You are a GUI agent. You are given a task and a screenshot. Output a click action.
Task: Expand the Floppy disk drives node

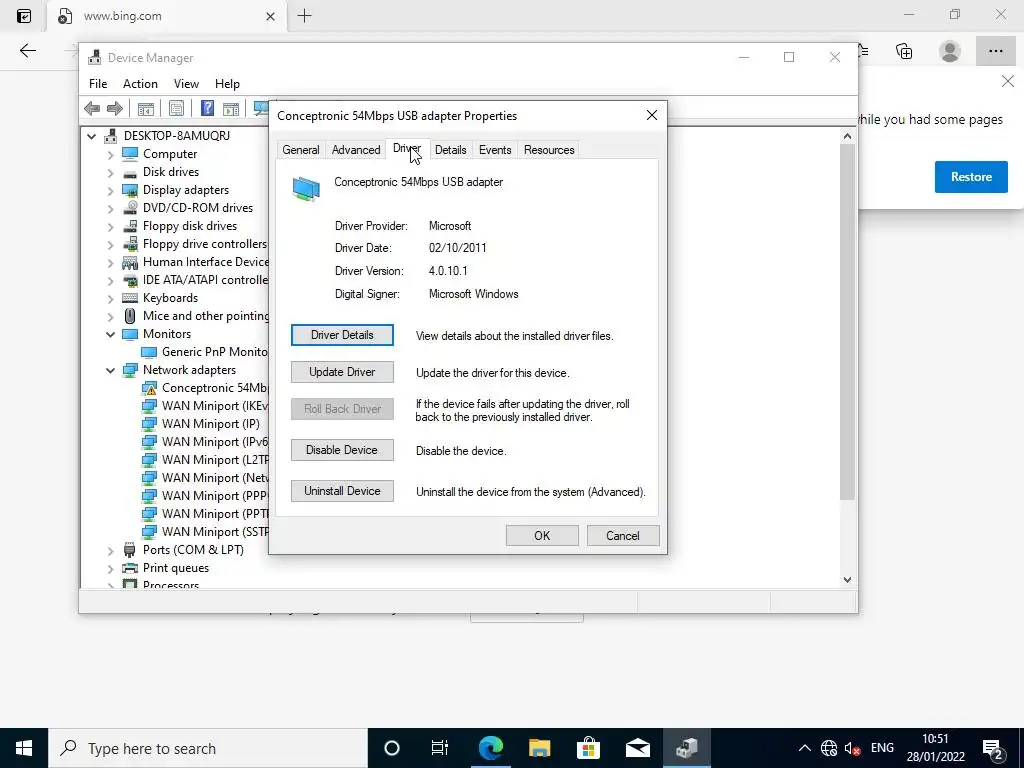[x=110, y=227]
